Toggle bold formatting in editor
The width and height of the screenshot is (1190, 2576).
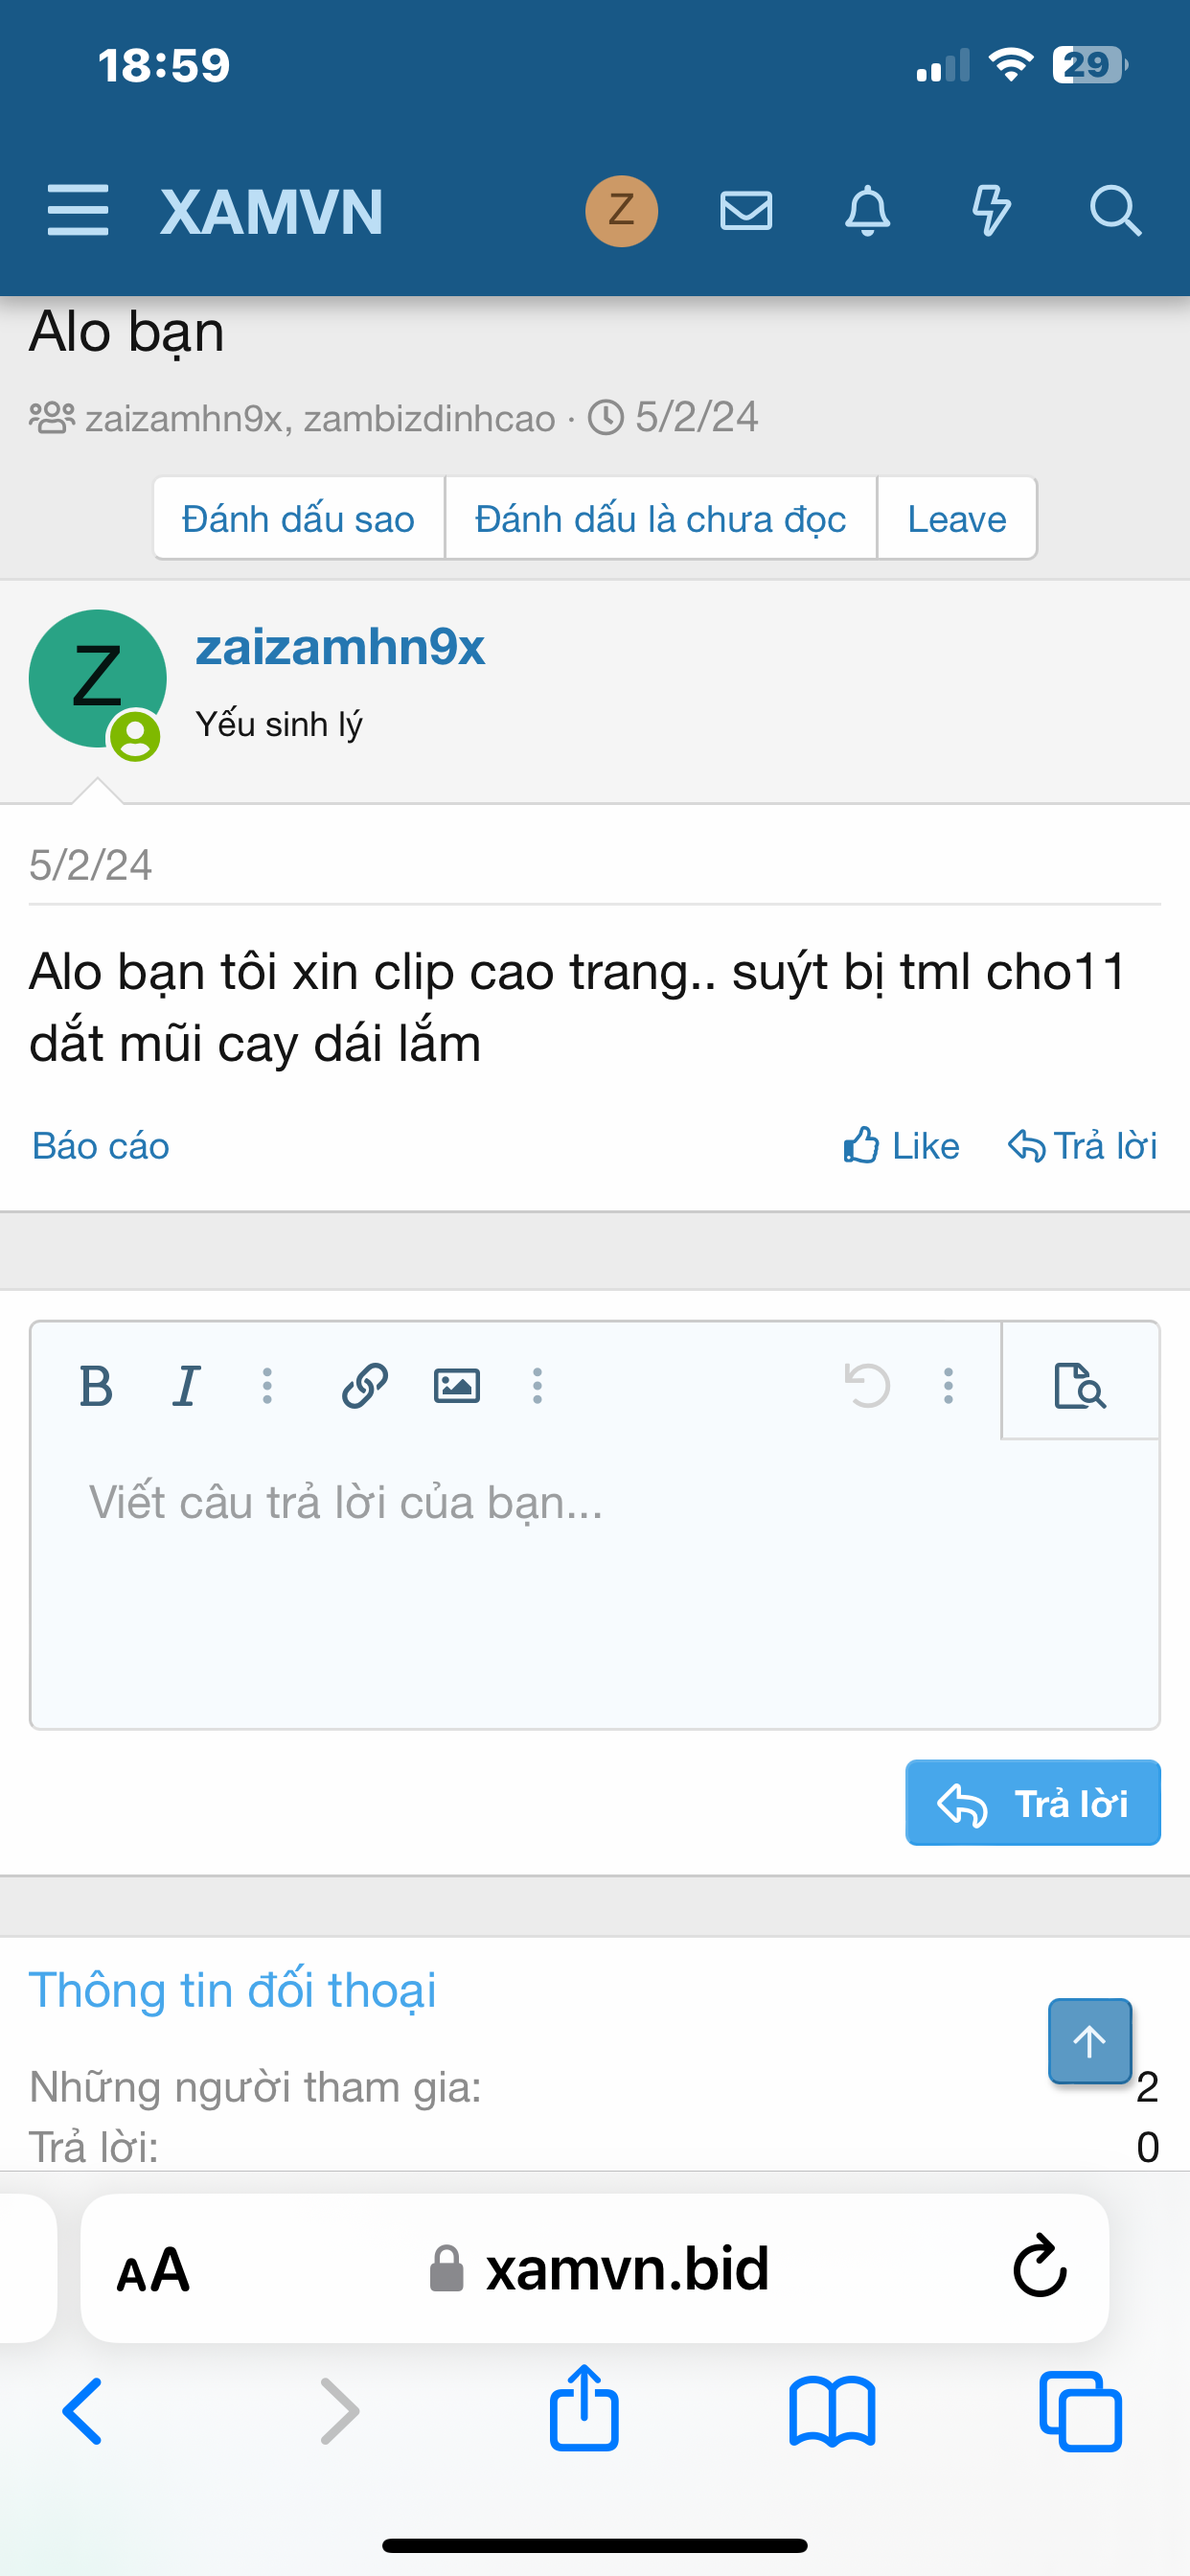pyautogui.click(x=96, y=1386)
